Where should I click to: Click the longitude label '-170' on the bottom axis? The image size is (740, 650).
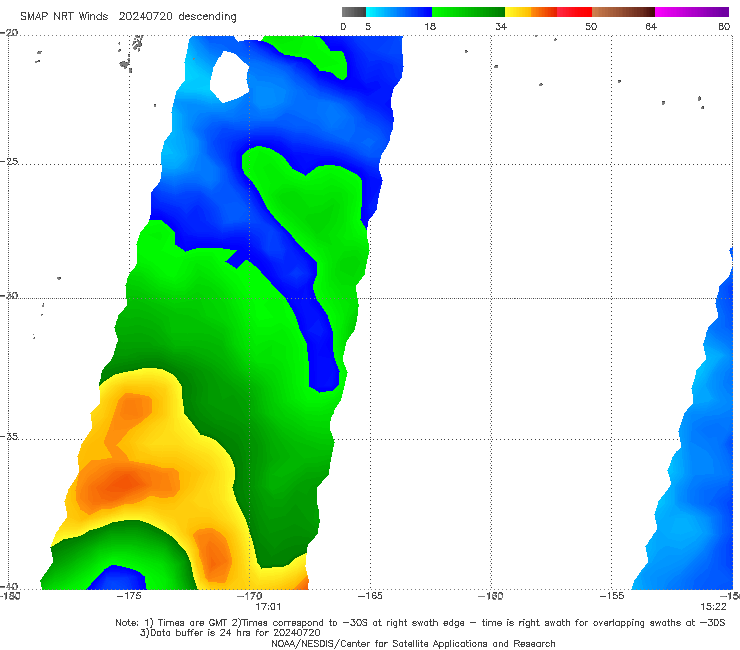(x=250, y=596)
